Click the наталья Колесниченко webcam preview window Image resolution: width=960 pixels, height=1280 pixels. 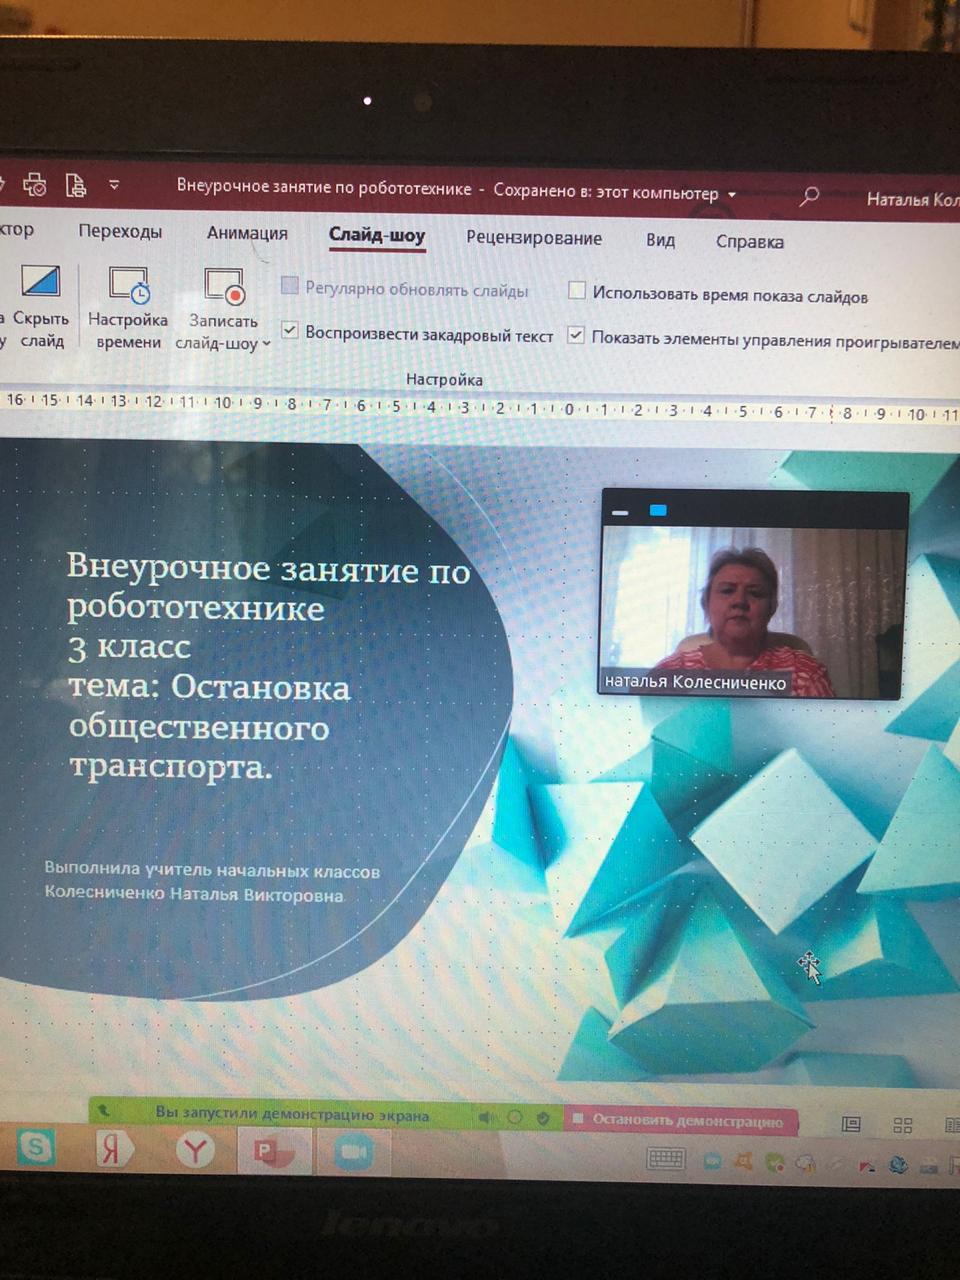click(x=752, y=595)
